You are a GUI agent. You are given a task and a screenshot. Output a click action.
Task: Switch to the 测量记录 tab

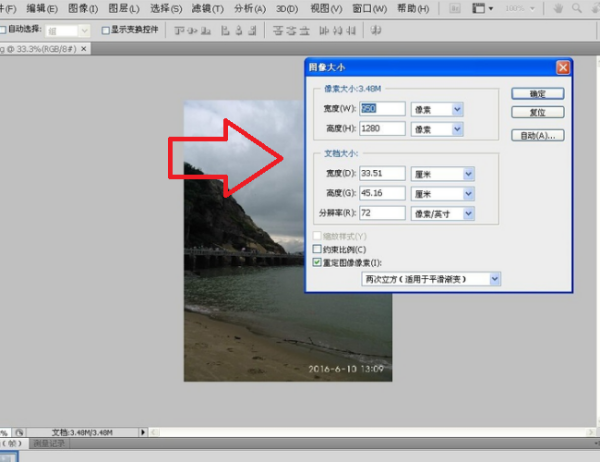[x=48, y=443]
